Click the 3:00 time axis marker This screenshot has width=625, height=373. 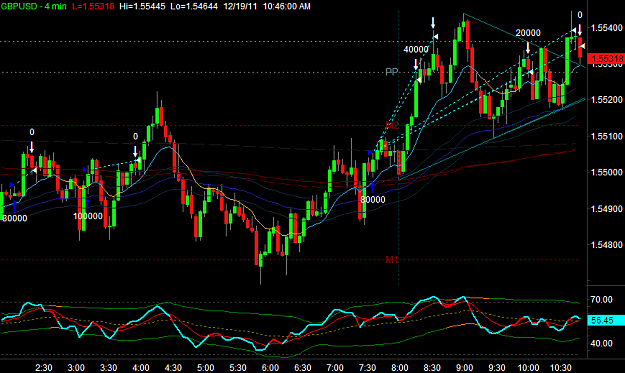tap(76, 367)
